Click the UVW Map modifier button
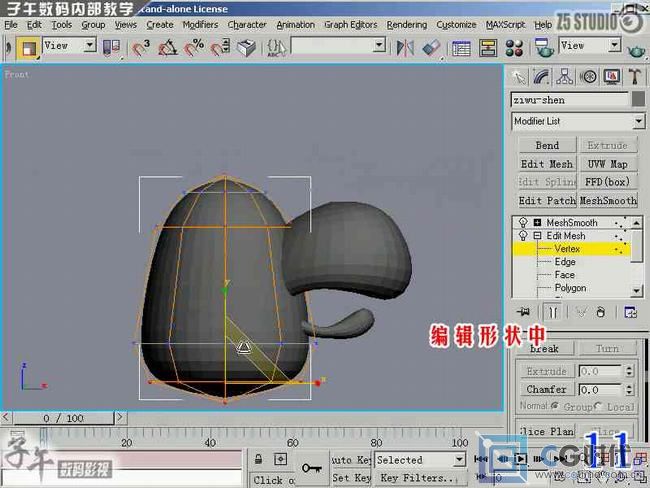Image resolution: width=650 pixels, height=488 pixels. (x=608, y=164)
